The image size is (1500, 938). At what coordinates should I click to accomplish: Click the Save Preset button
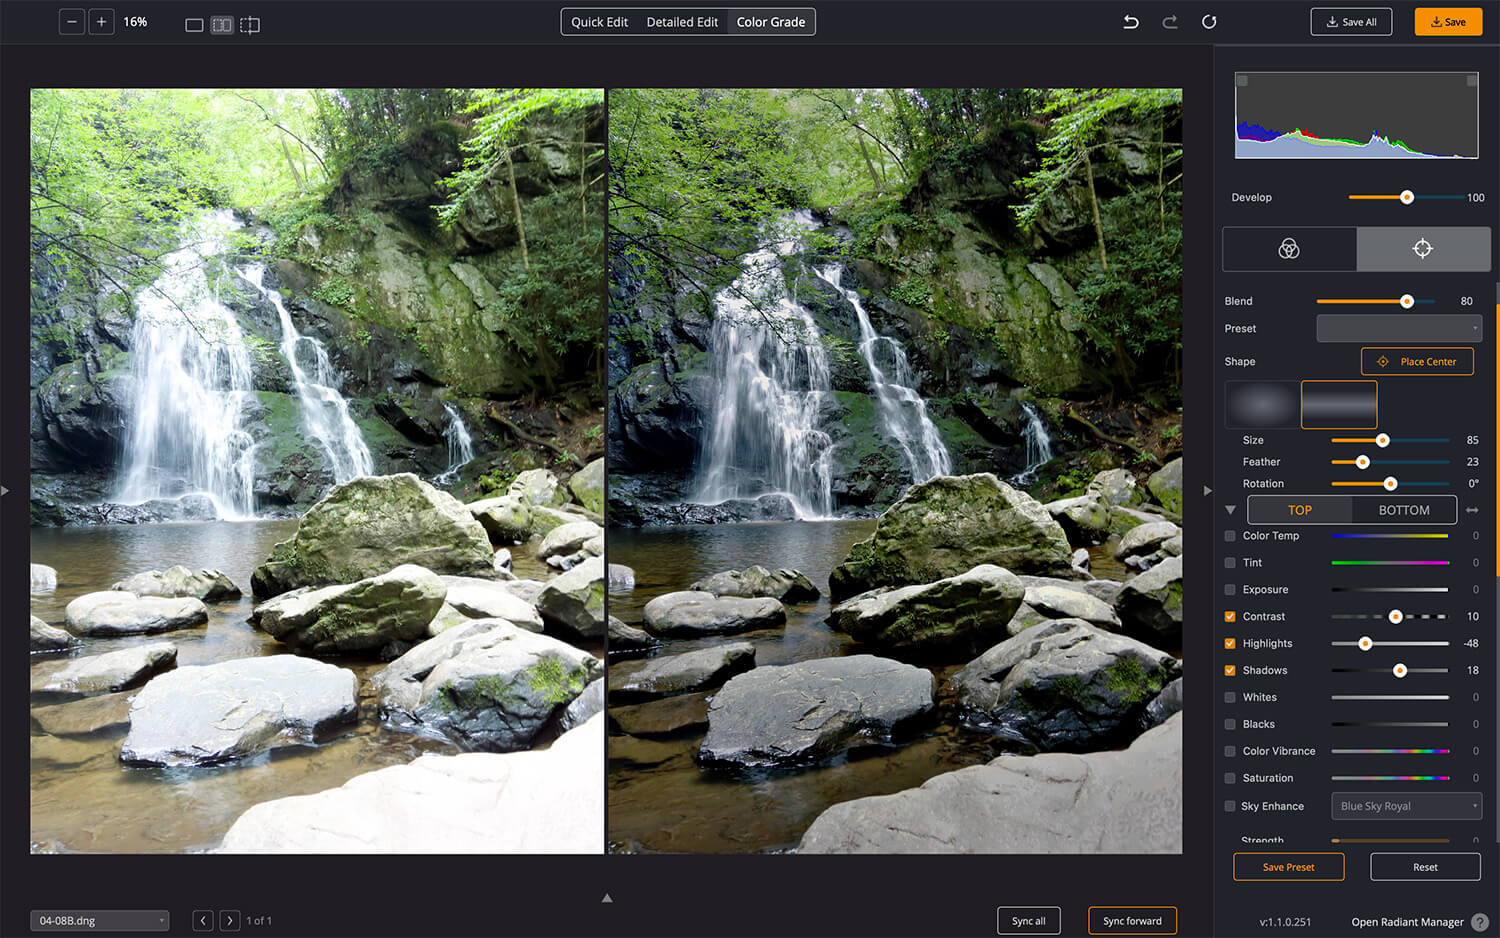1288,867
